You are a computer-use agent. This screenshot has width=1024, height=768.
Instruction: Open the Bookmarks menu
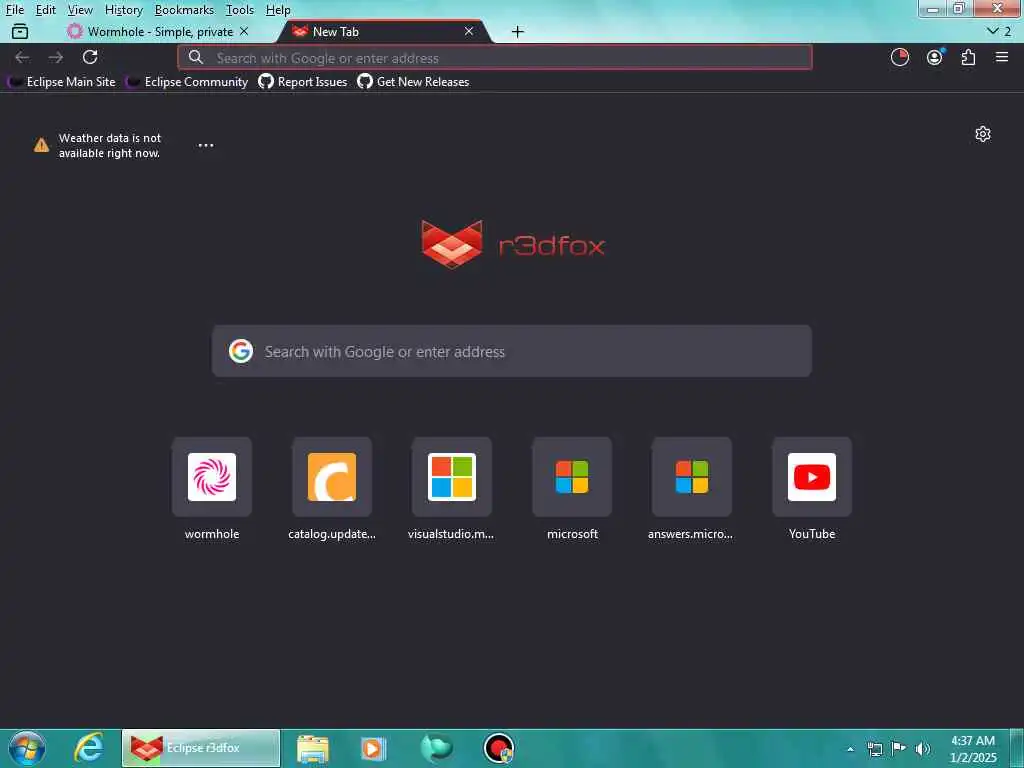(184, 10)
